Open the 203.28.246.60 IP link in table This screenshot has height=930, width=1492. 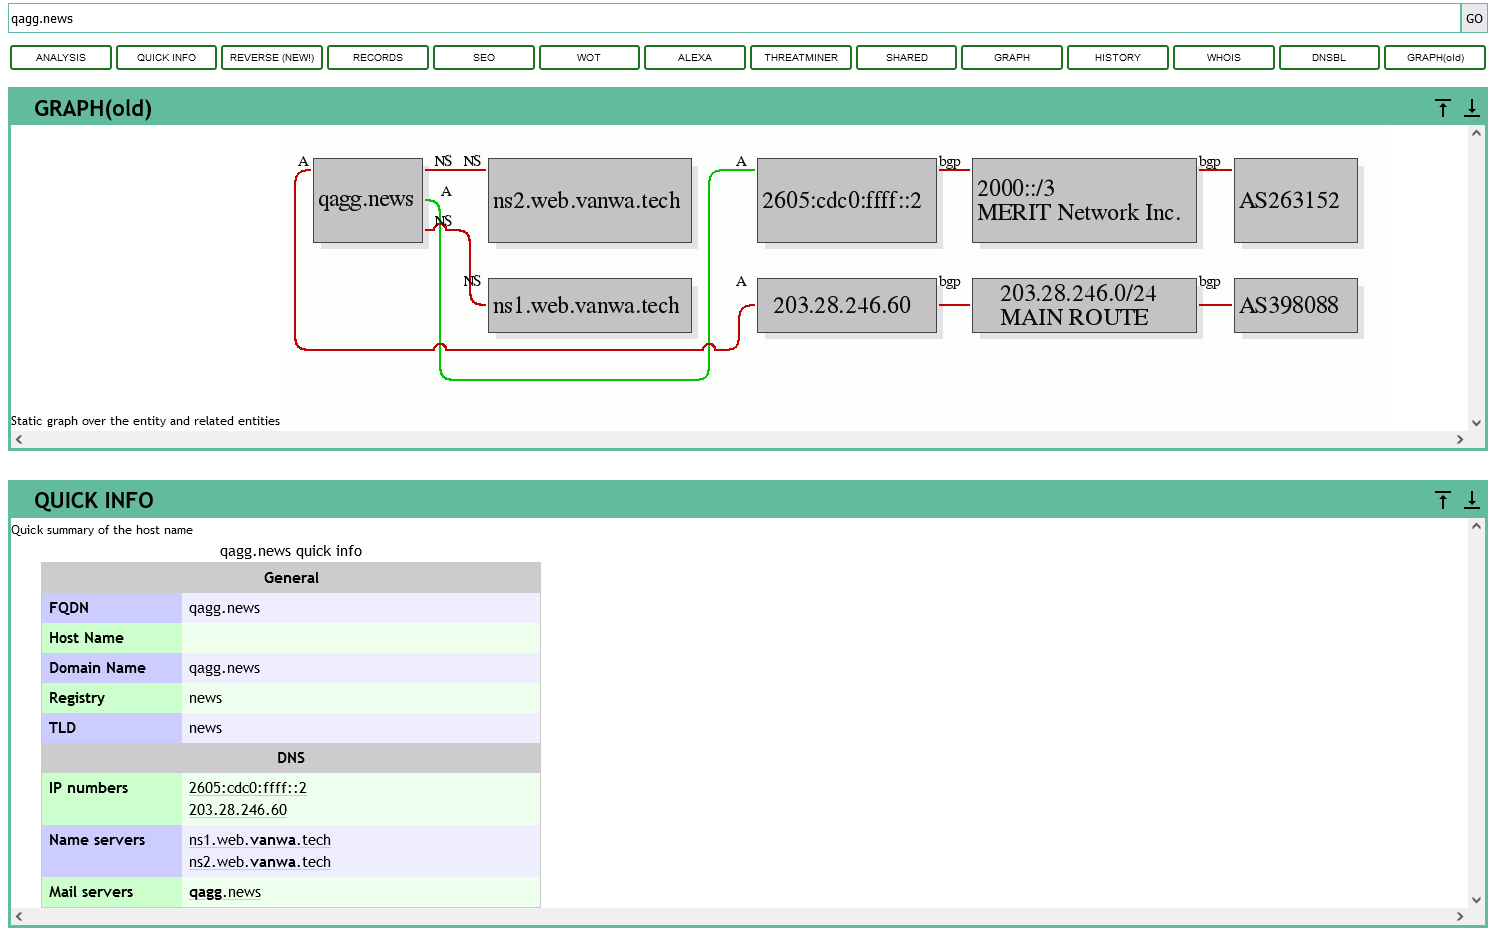(238, 810)
